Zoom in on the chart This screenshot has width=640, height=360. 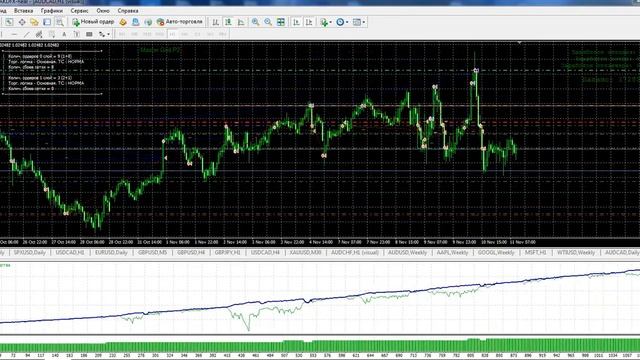pyautogui.click(x=256, y=22)
